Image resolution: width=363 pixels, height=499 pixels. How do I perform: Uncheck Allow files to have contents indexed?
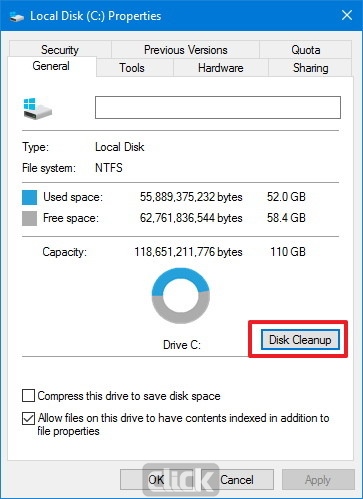[x=28, y=418]
